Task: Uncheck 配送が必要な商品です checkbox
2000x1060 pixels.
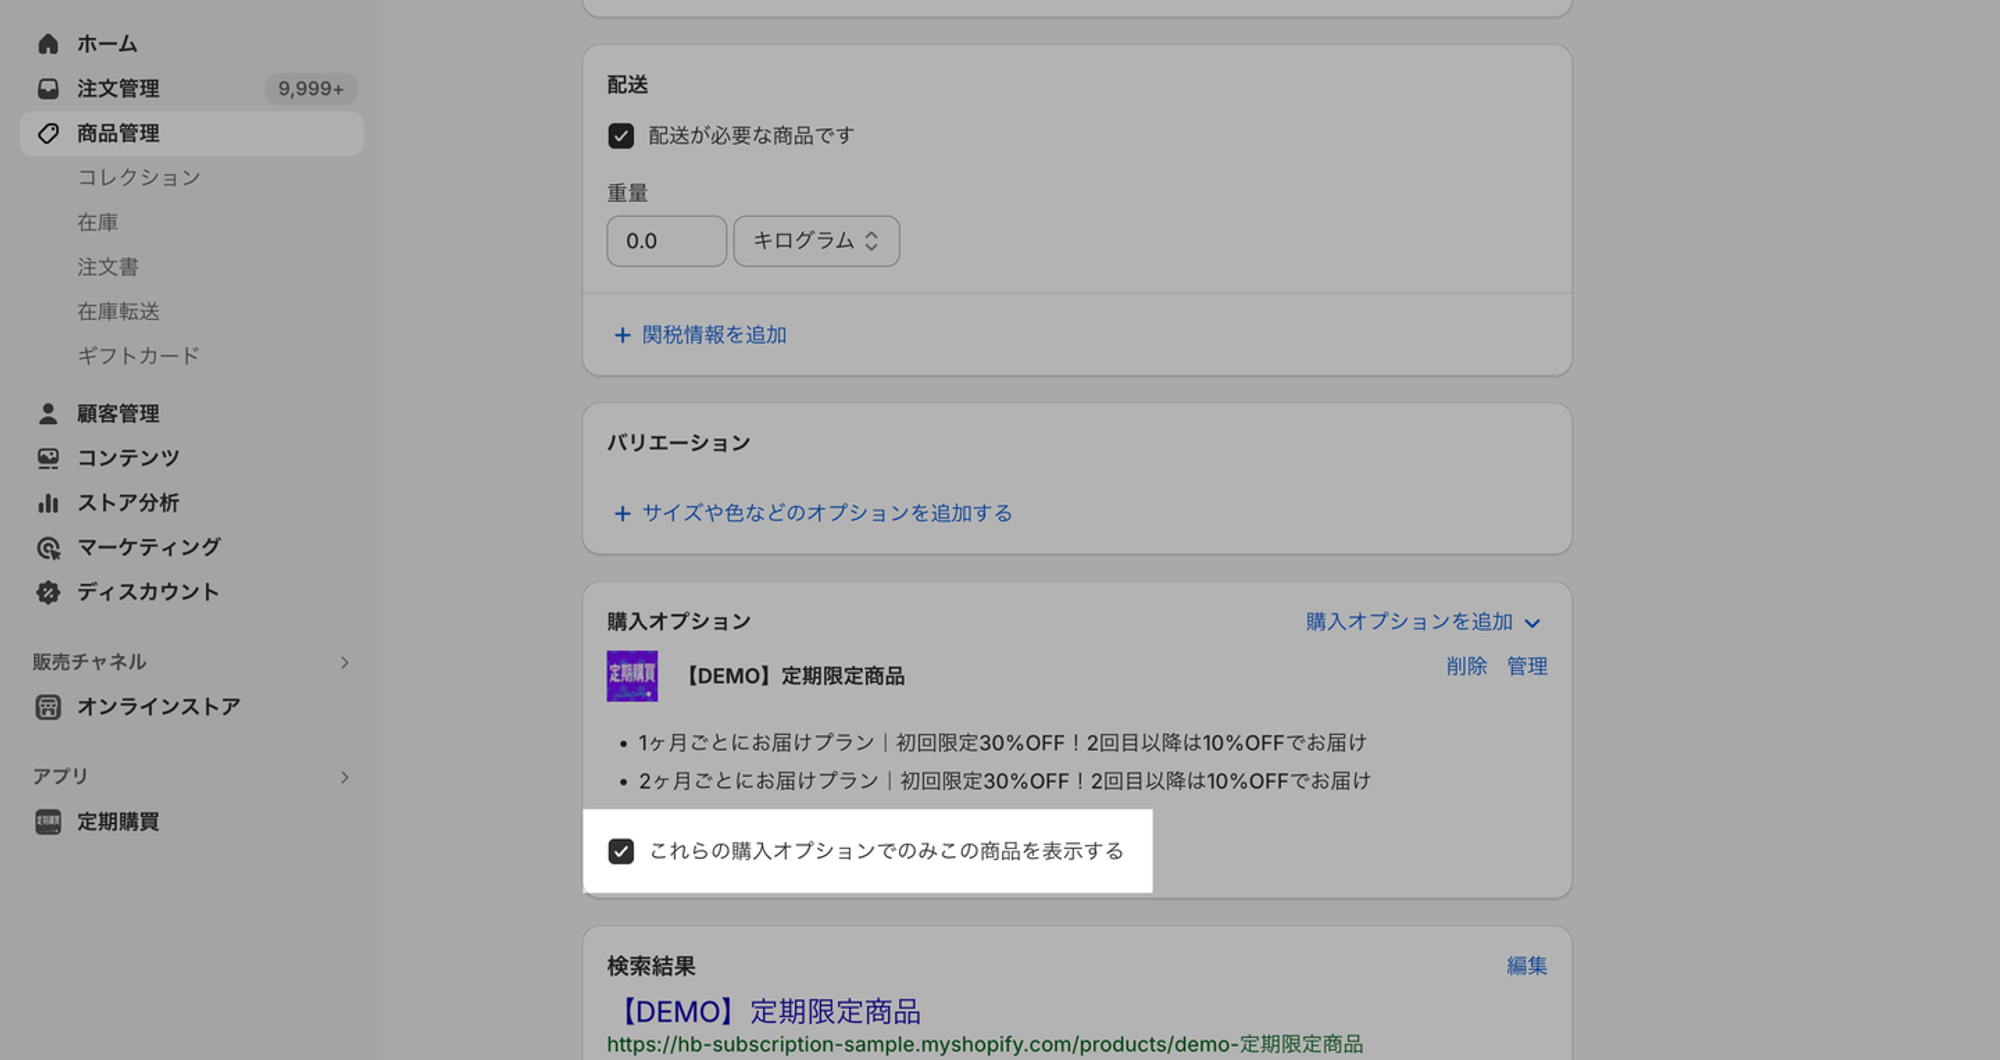Action: 621,136
